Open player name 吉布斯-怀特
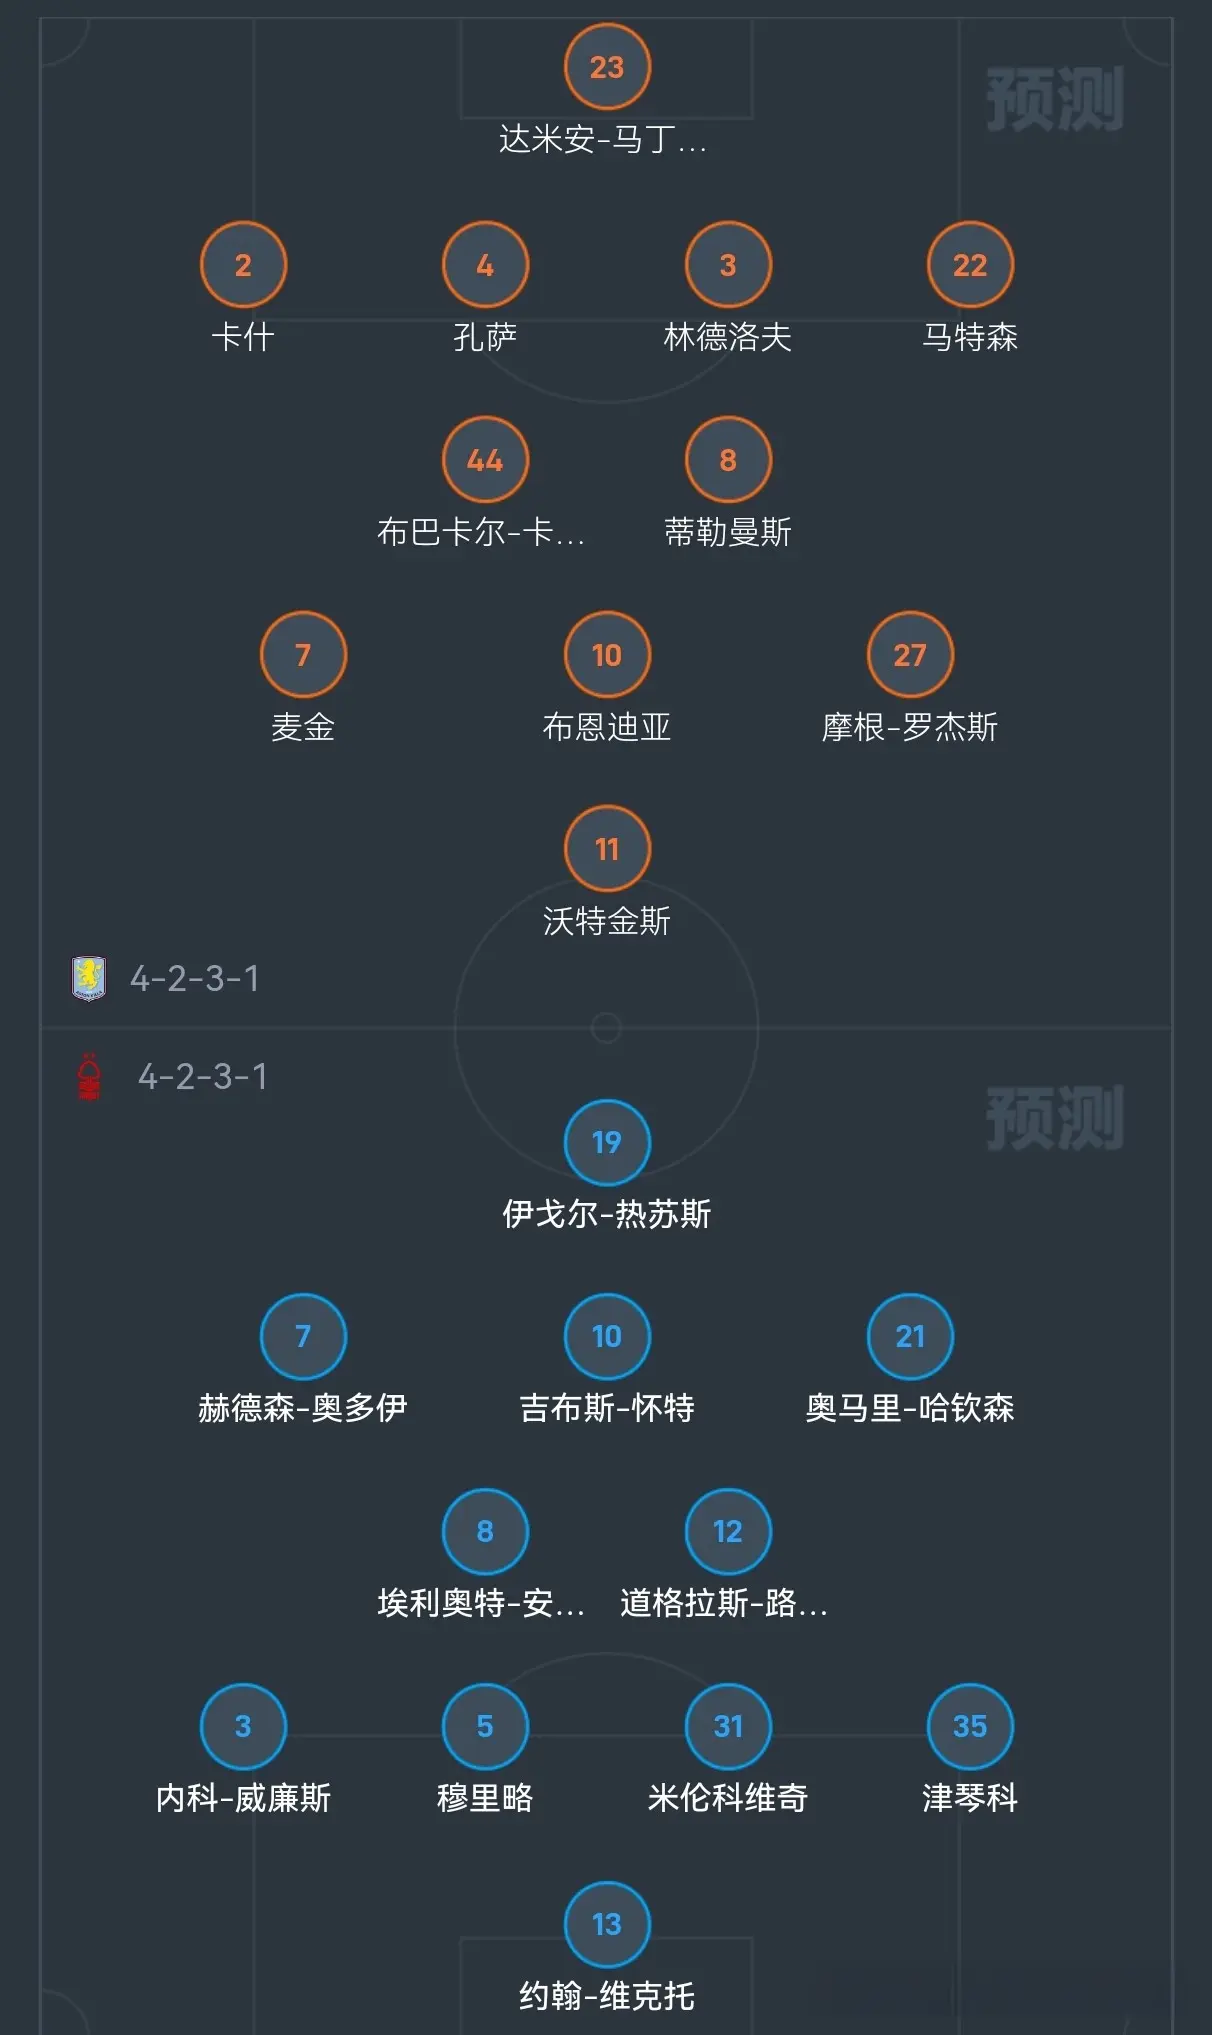Viewport: 1212px width, 2035px height. pos(607,1408)
